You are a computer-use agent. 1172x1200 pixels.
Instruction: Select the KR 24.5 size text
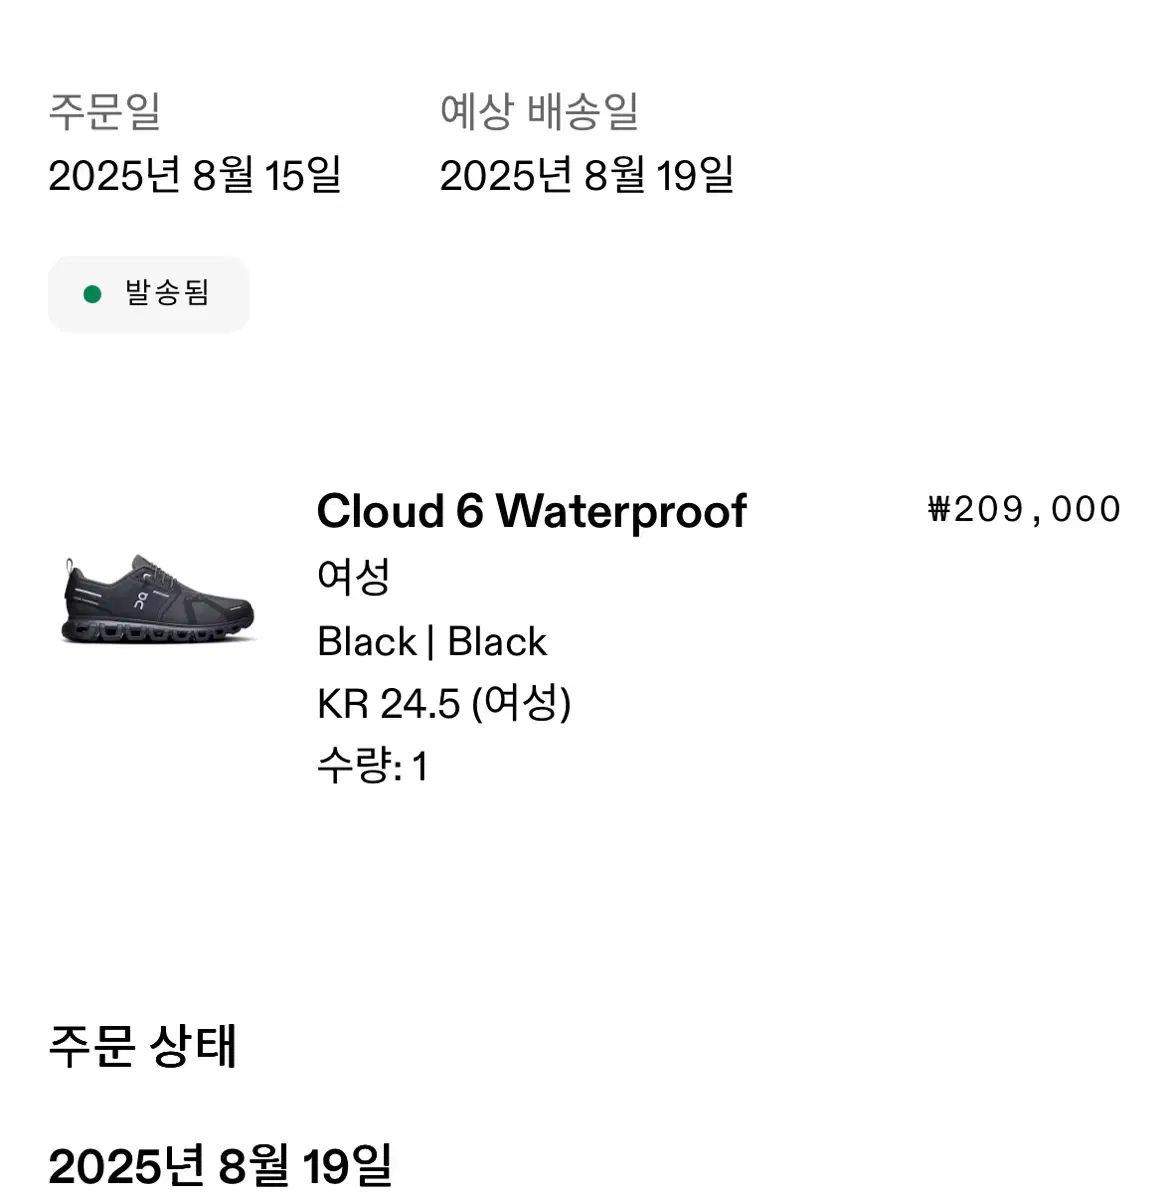(x=388, y=704)
